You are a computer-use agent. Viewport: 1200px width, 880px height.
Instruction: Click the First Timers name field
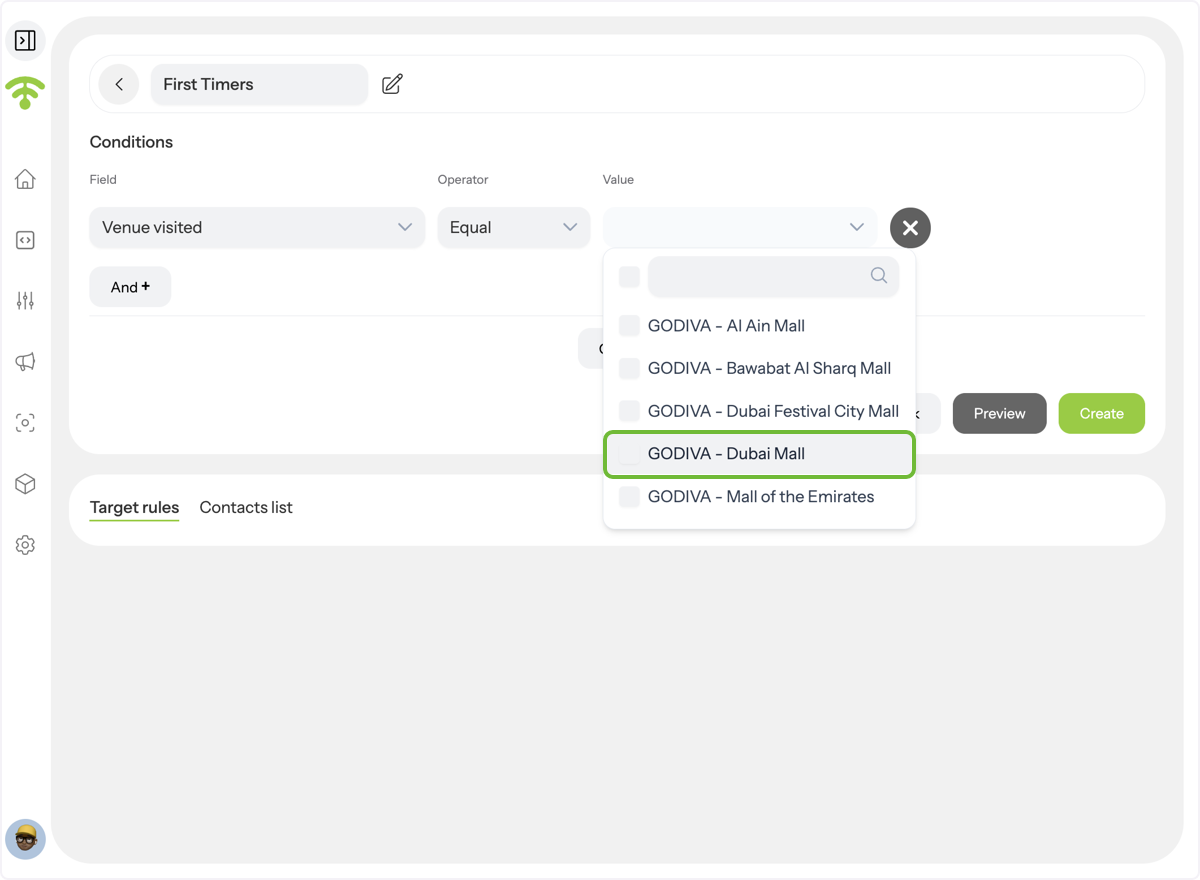(259, 84)
